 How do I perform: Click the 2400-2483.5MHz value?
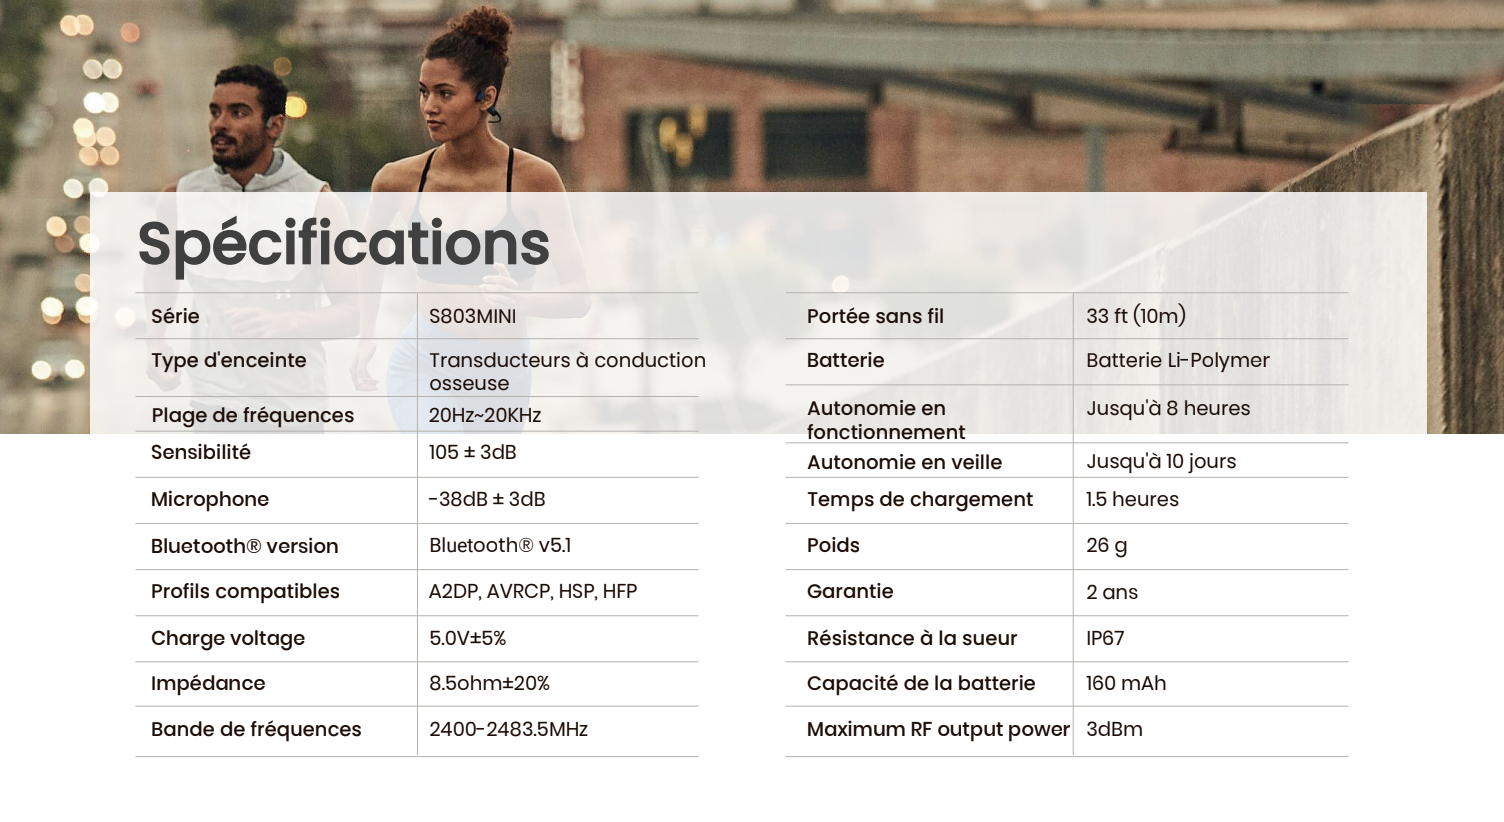509,729
